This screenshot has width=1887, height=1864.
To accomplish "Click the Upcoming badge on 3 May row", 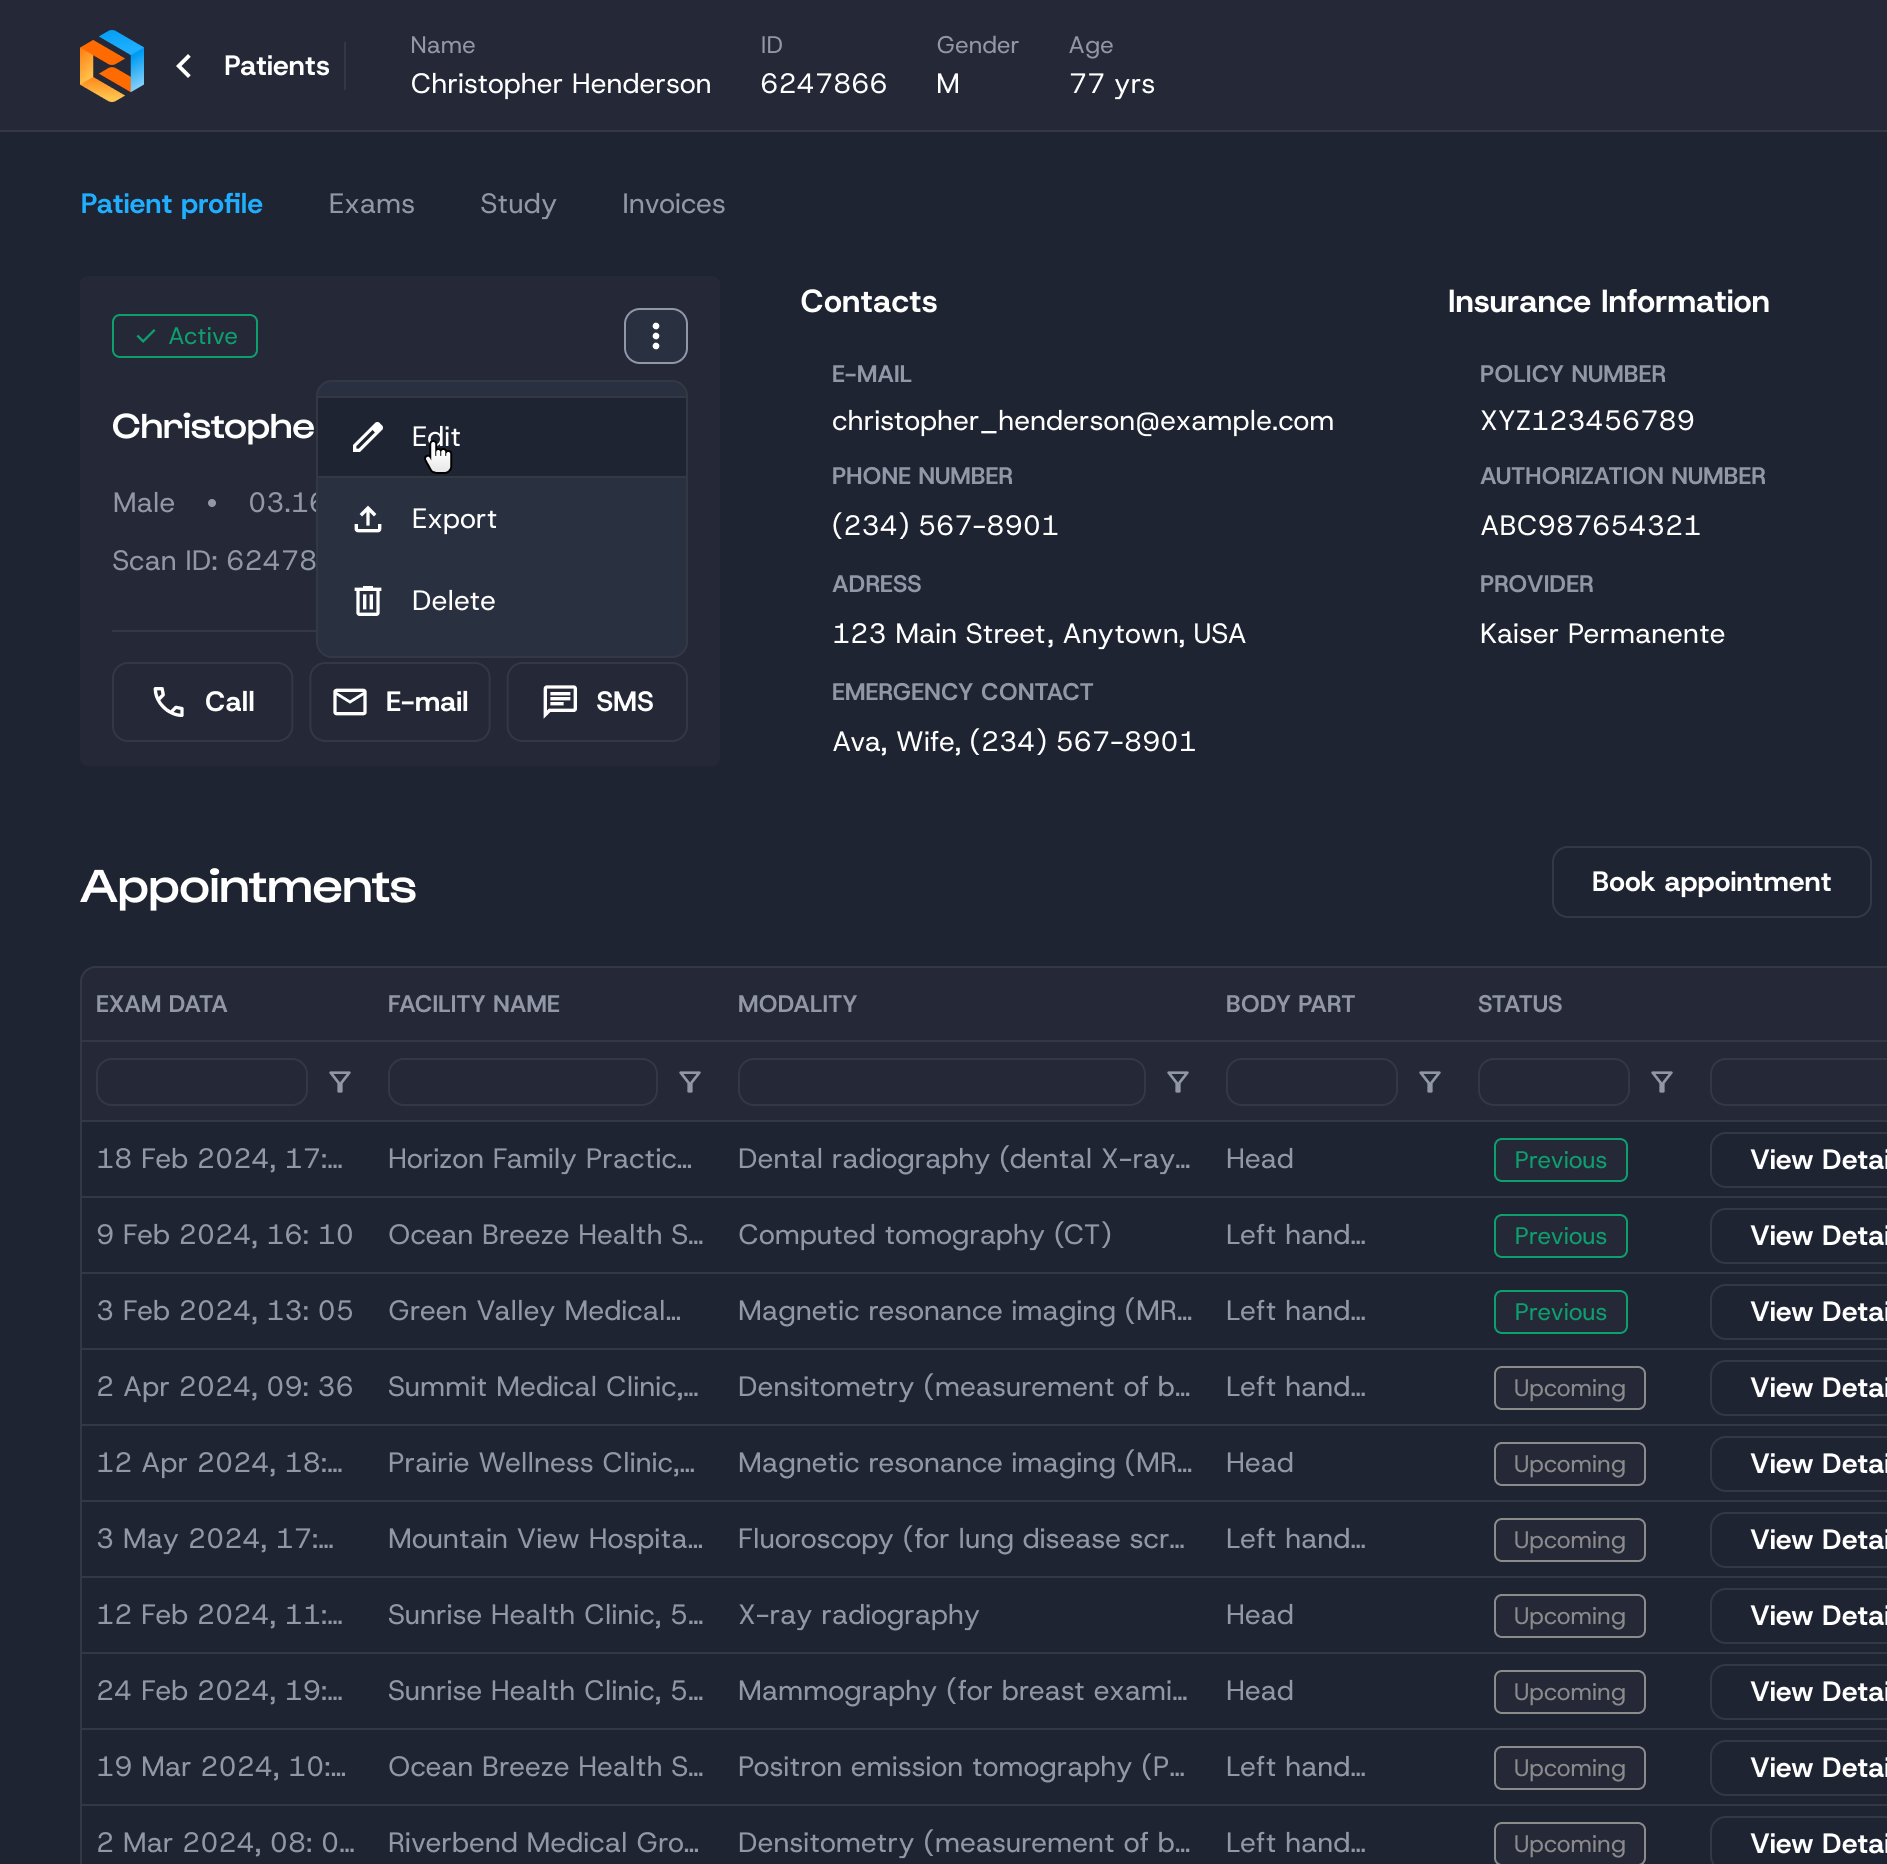I will [x=1570, y=1540].
